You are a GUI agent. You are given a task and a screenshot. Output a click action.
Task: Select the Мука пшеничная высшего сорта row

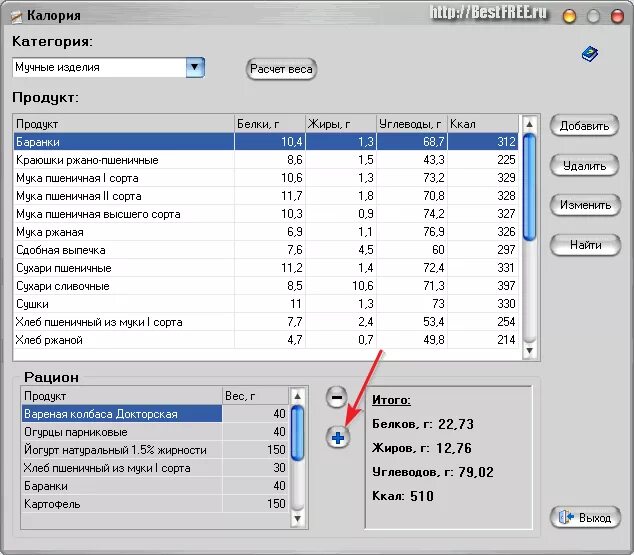tap(266, 213)
